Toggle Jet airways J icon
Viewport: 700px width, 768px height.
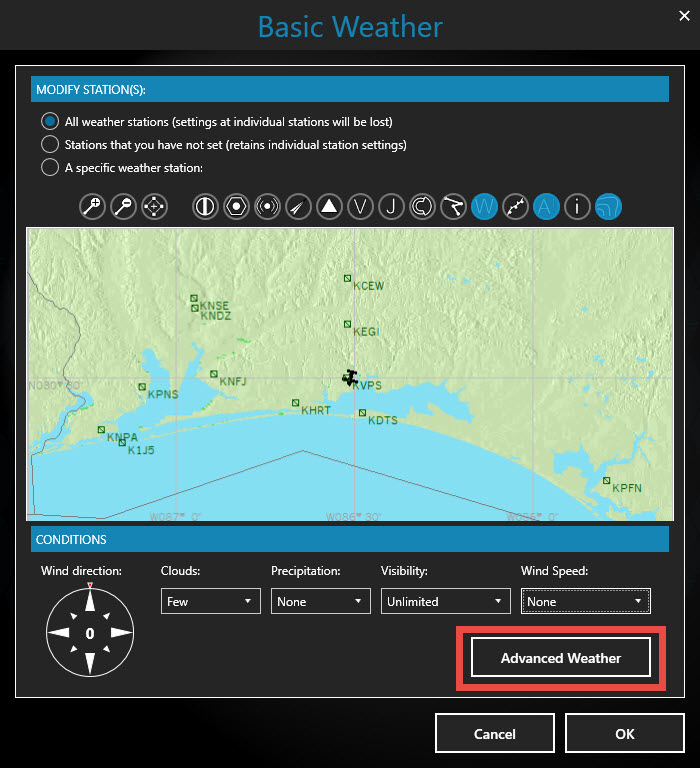pos(391,207)
